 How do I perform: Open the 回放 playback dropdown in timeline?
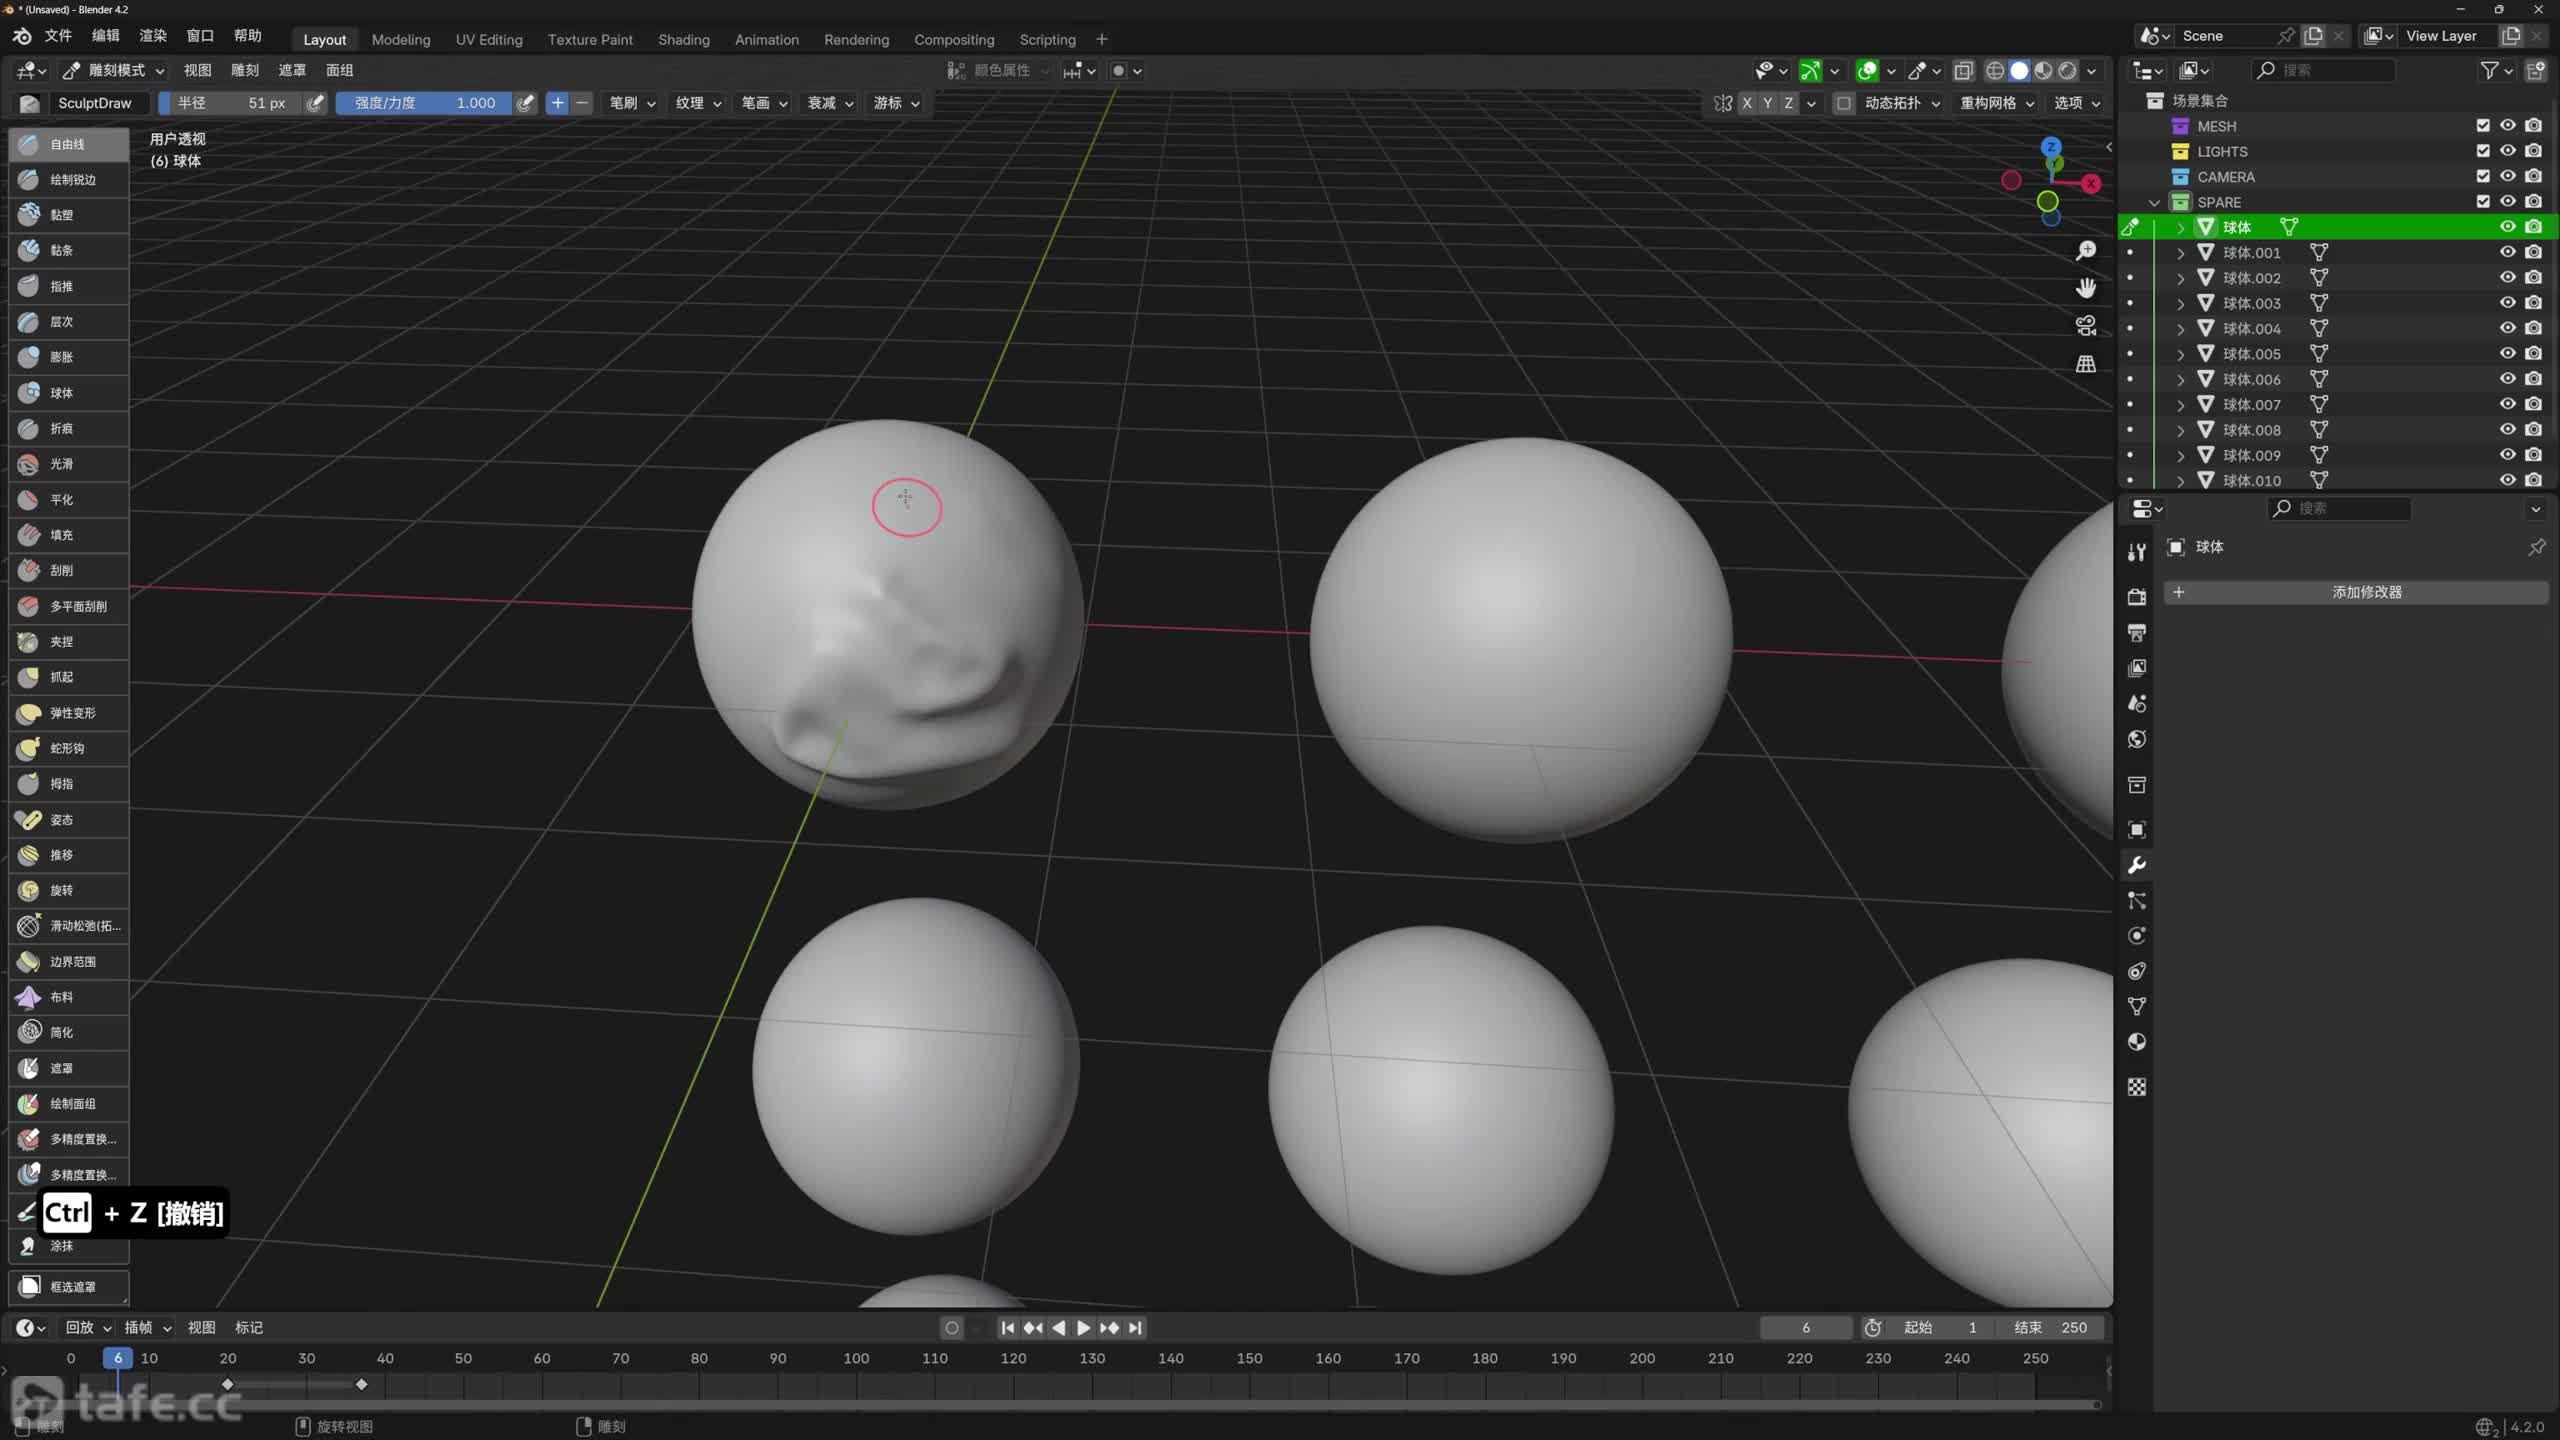tap(88, 1328)
